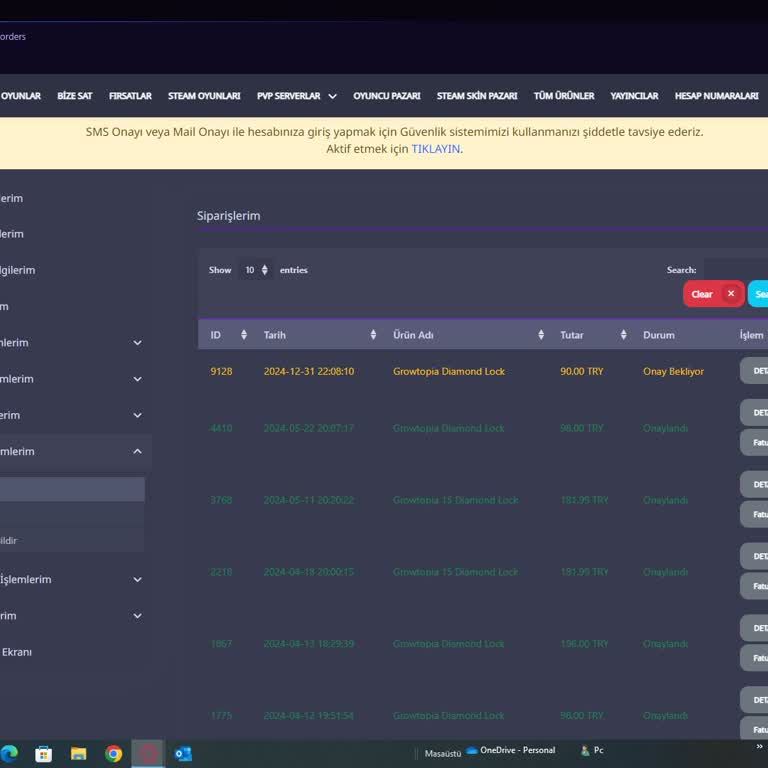Sort by Tutar column sort arrows
This screenshot has height=768, width=768.
[623, 335]
